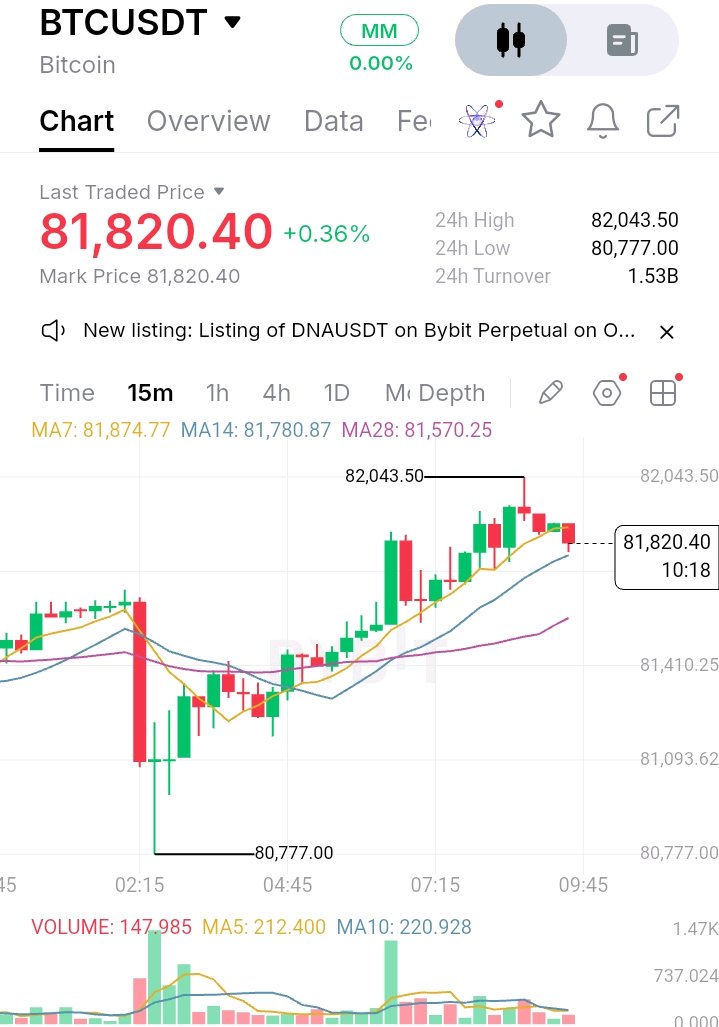Open the More intervals option

tap(397, 393)
